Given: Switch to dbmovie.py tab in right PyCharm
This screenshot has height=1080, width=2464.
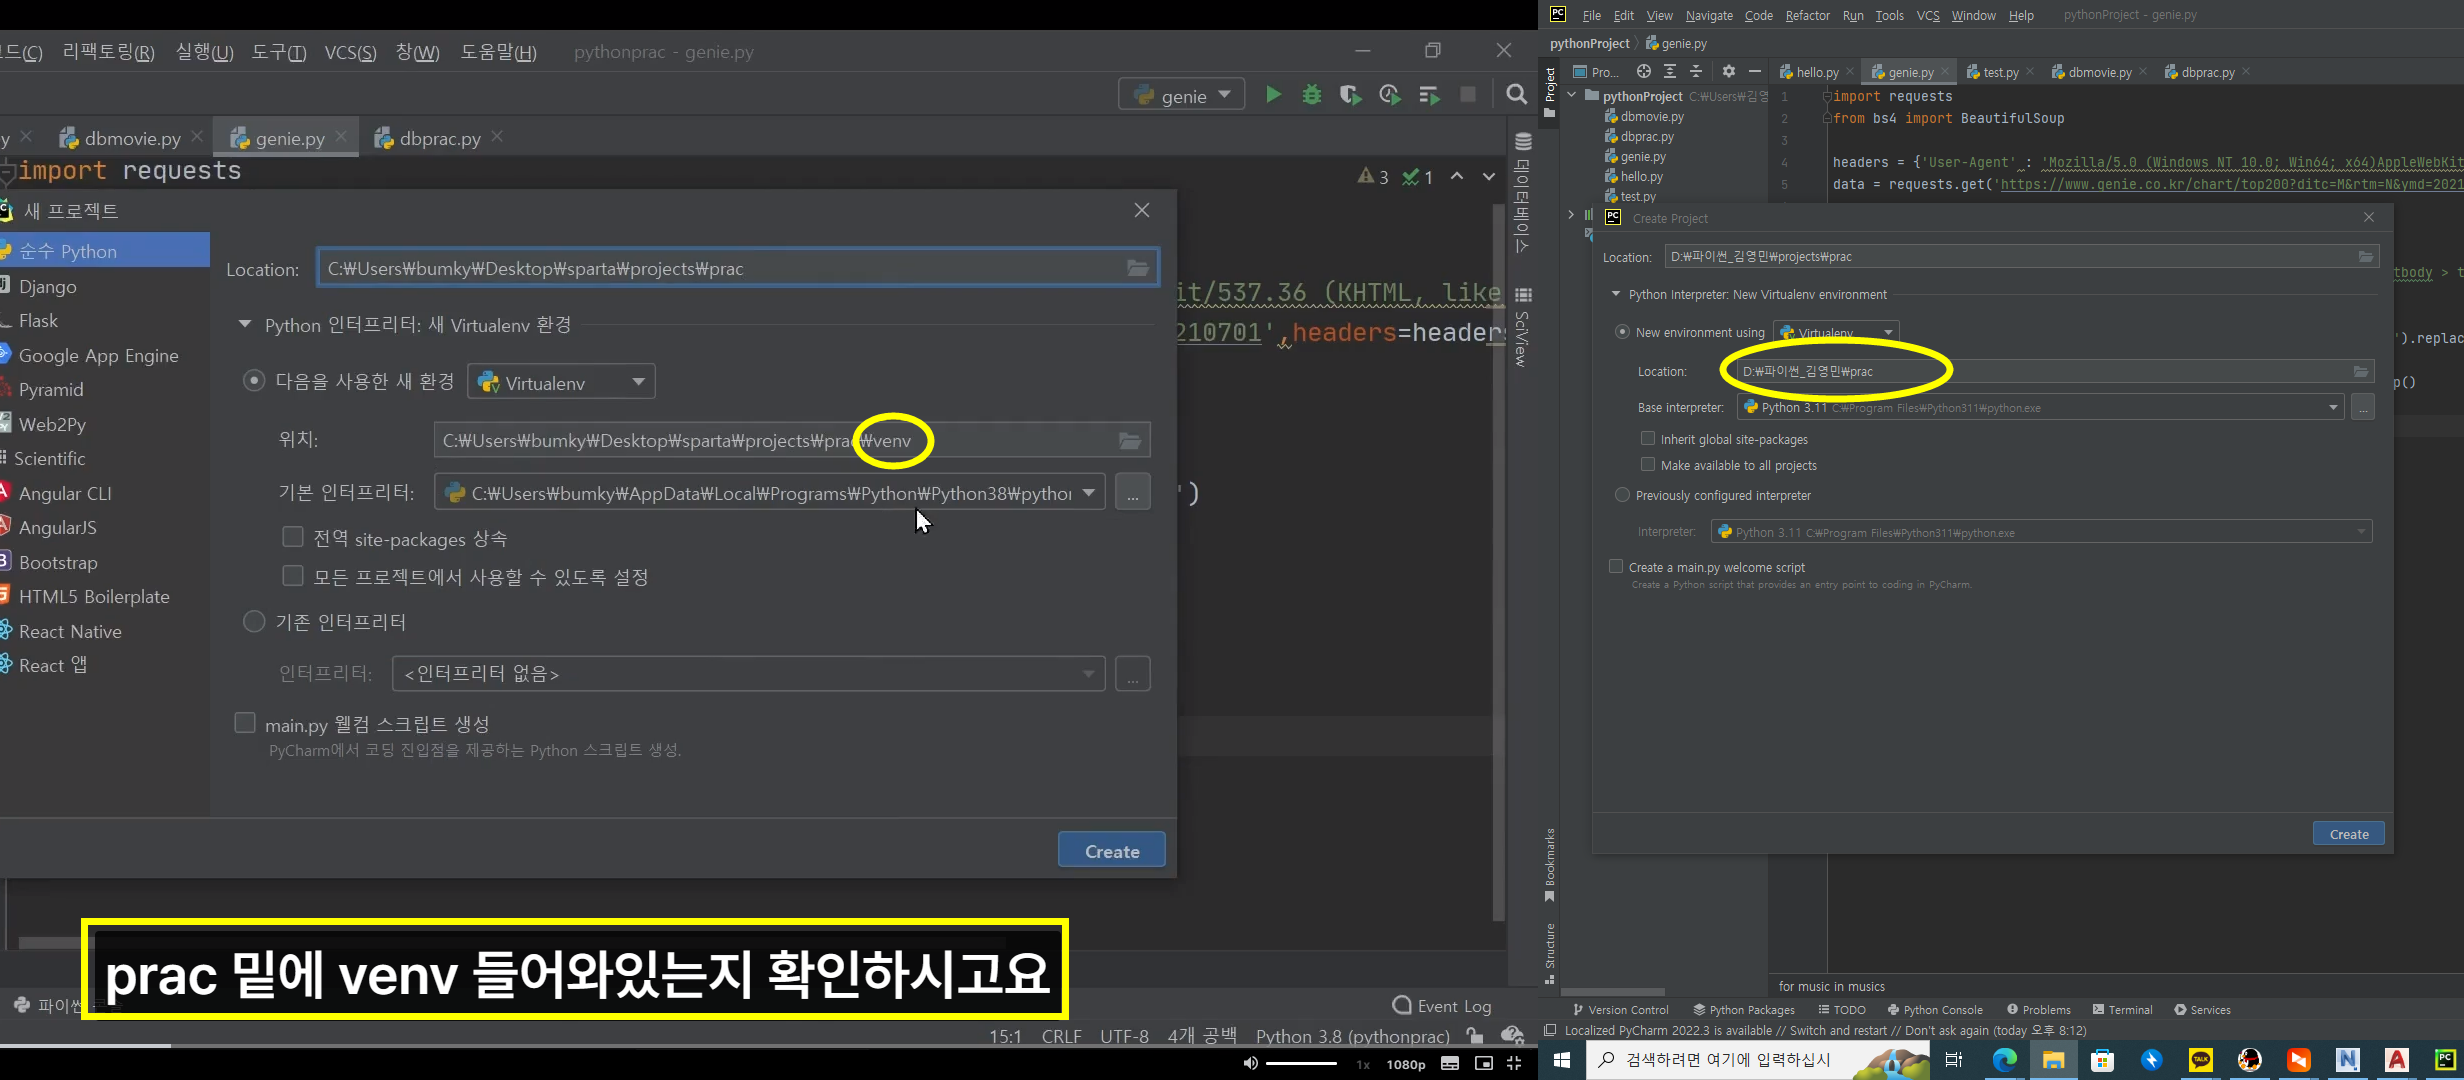Looking at the screenshot, I should coord(2098,72).
